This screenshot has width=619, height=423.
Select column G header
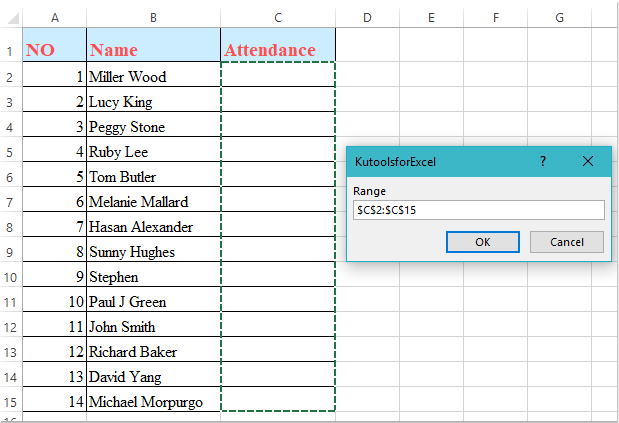[558, 17]
